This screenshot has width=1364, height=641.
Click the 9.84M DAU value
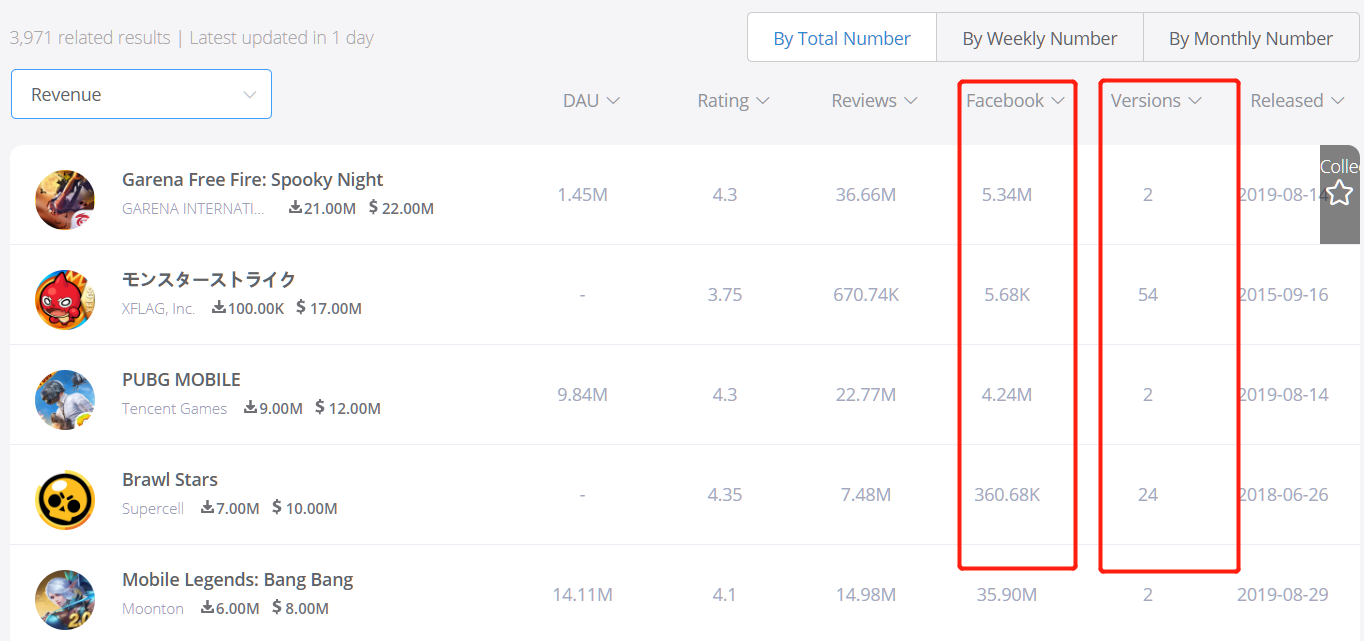coord(582,394)
